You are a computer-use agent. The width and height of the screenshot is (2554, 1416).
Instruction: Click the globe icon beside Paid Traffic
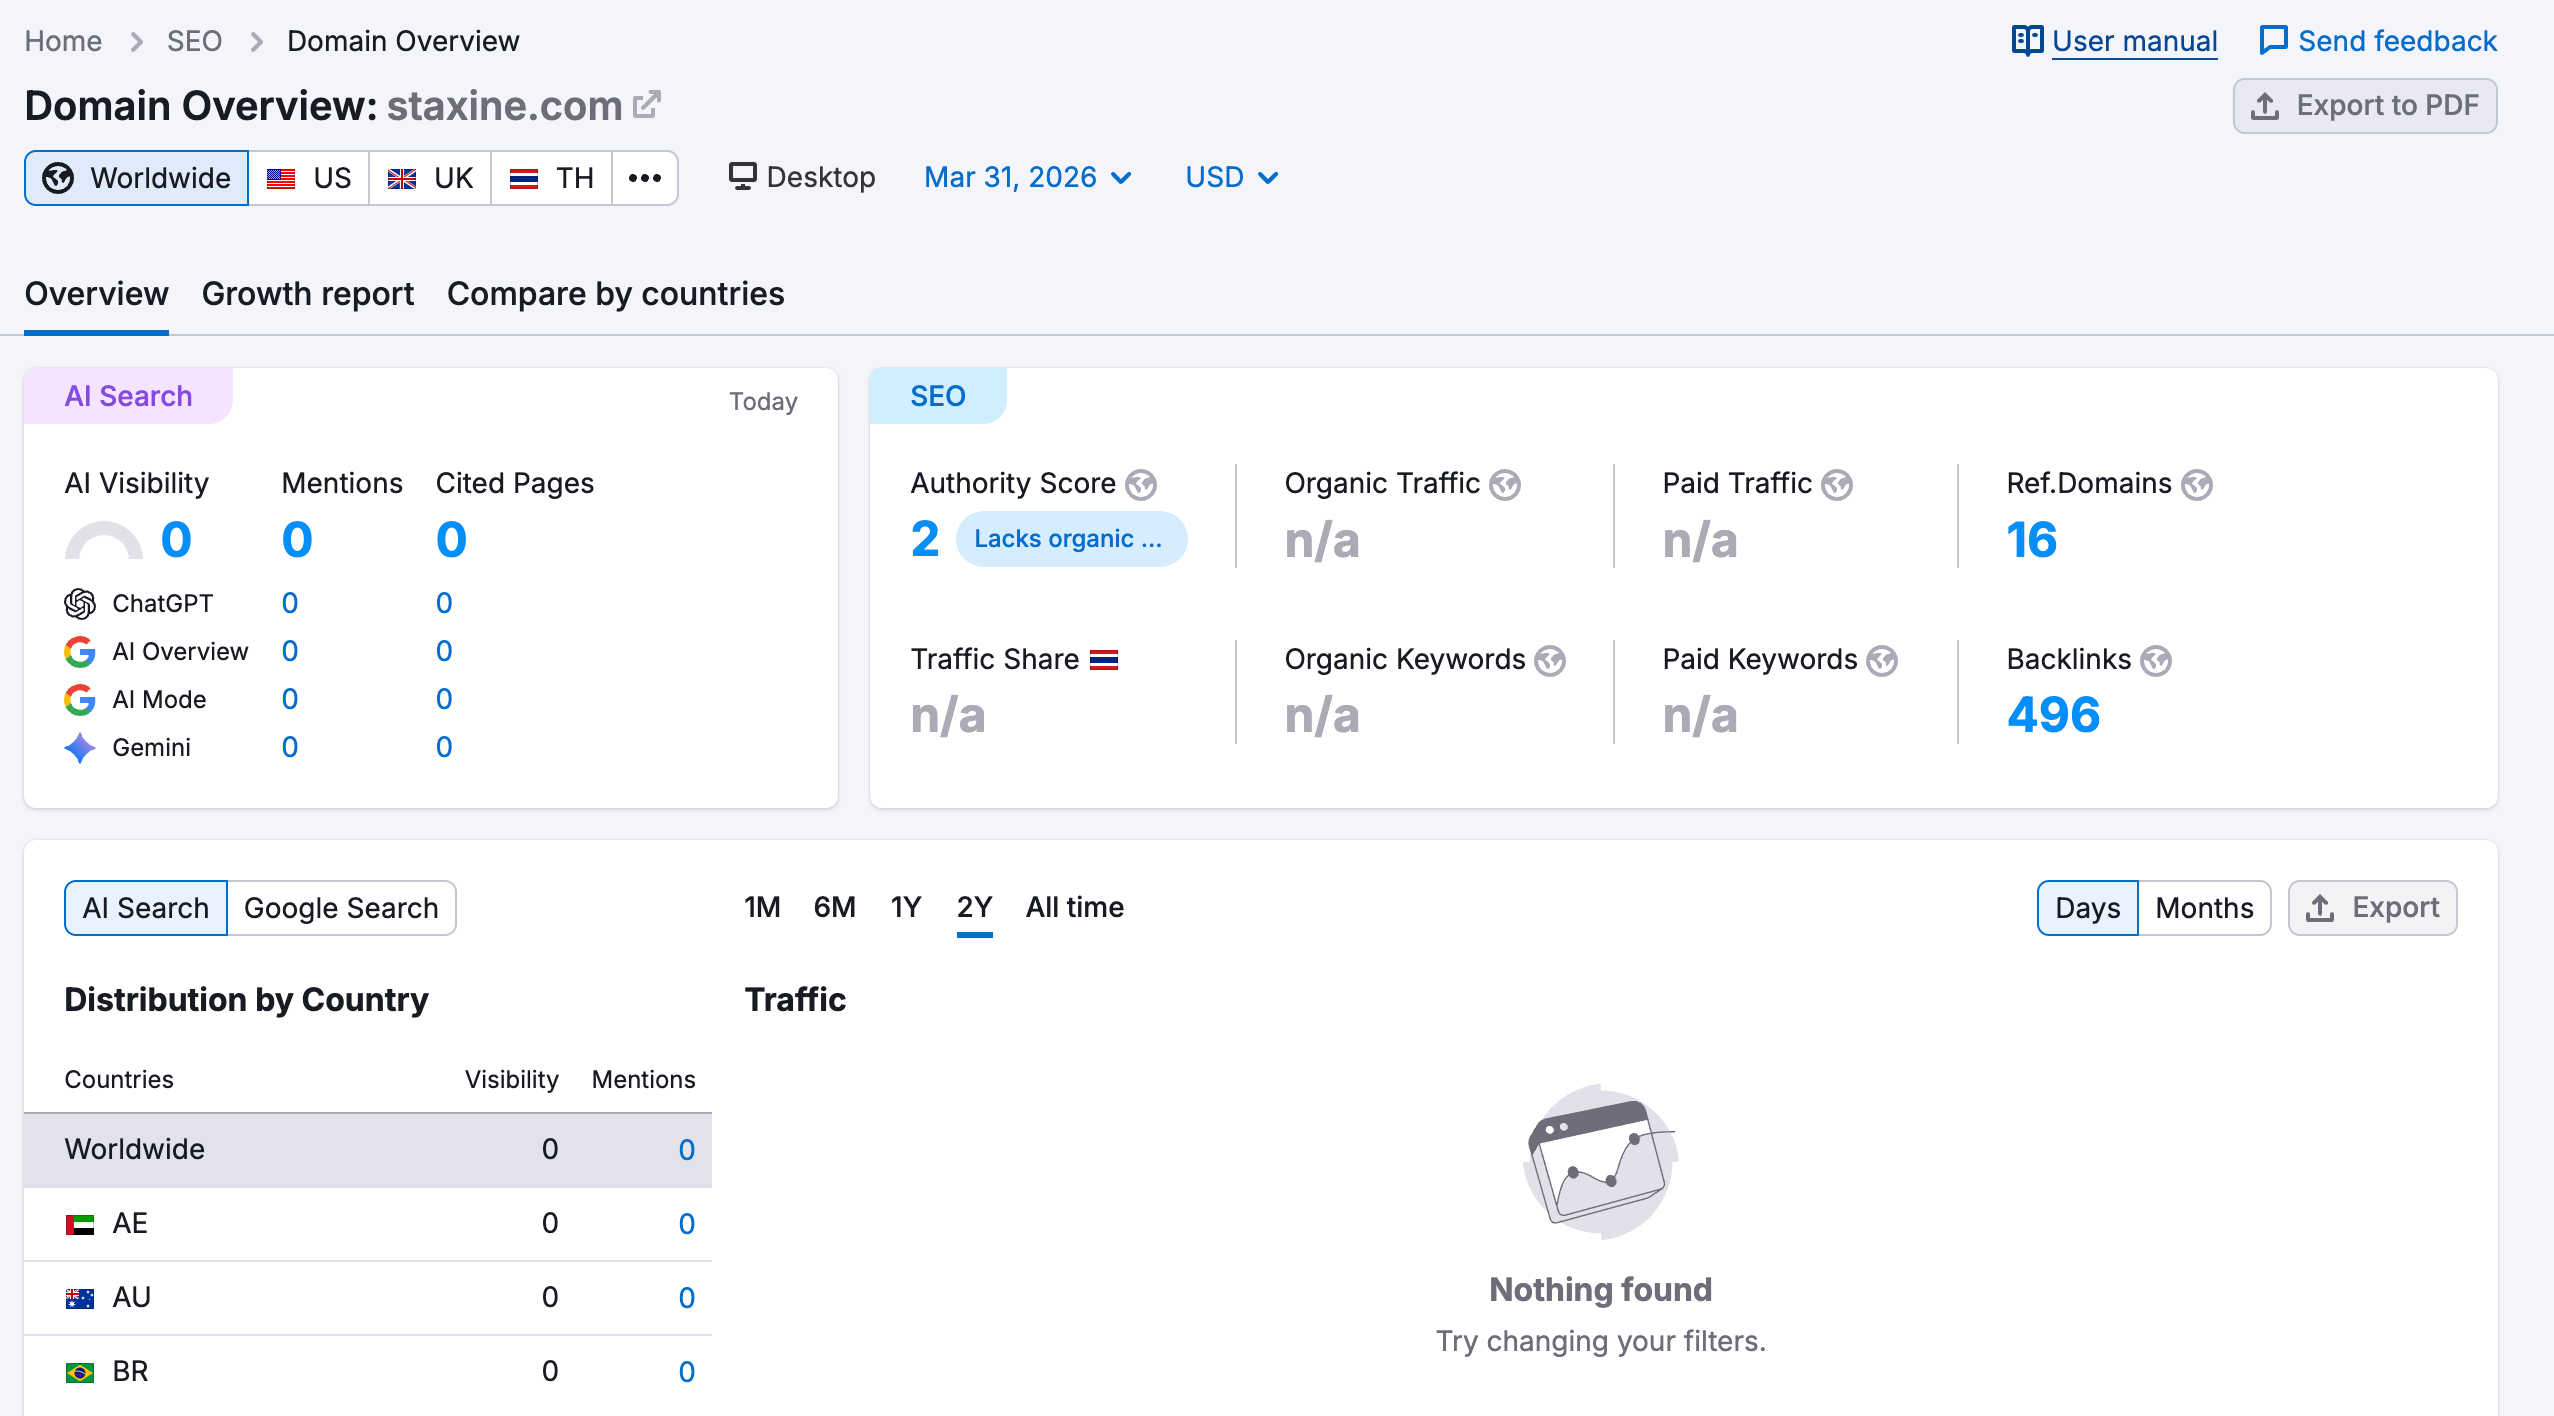tap(1837, 485)
